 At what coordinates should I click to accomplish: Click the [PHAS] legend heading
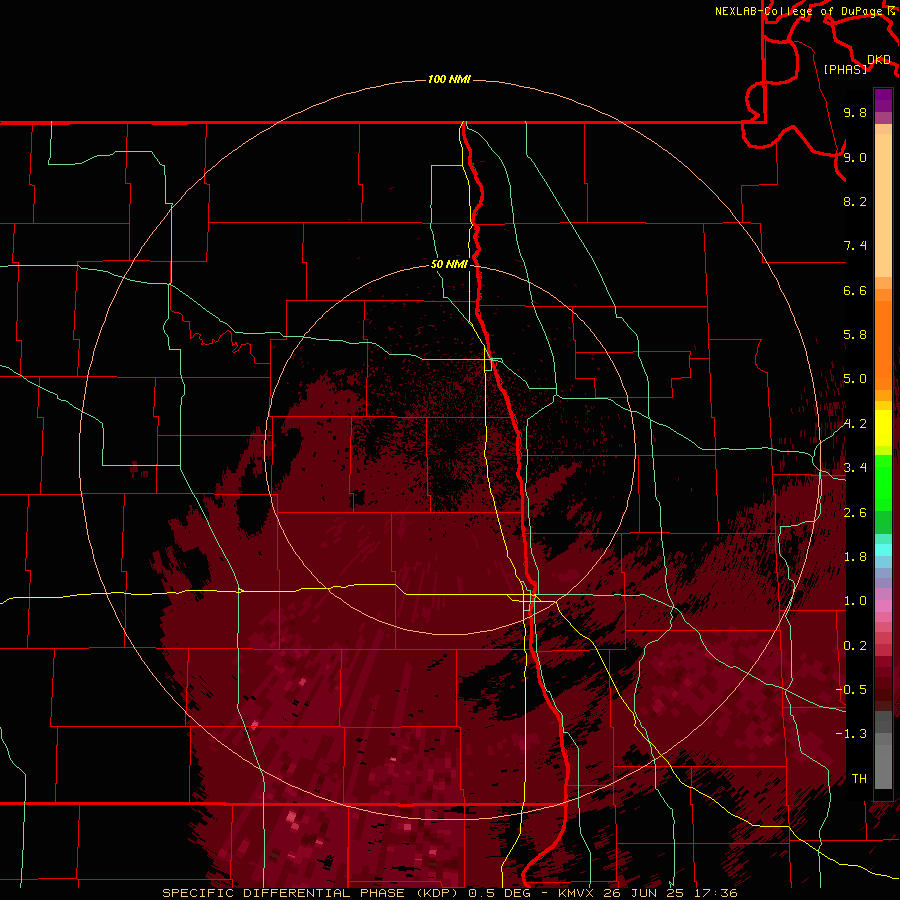[845, 69]
